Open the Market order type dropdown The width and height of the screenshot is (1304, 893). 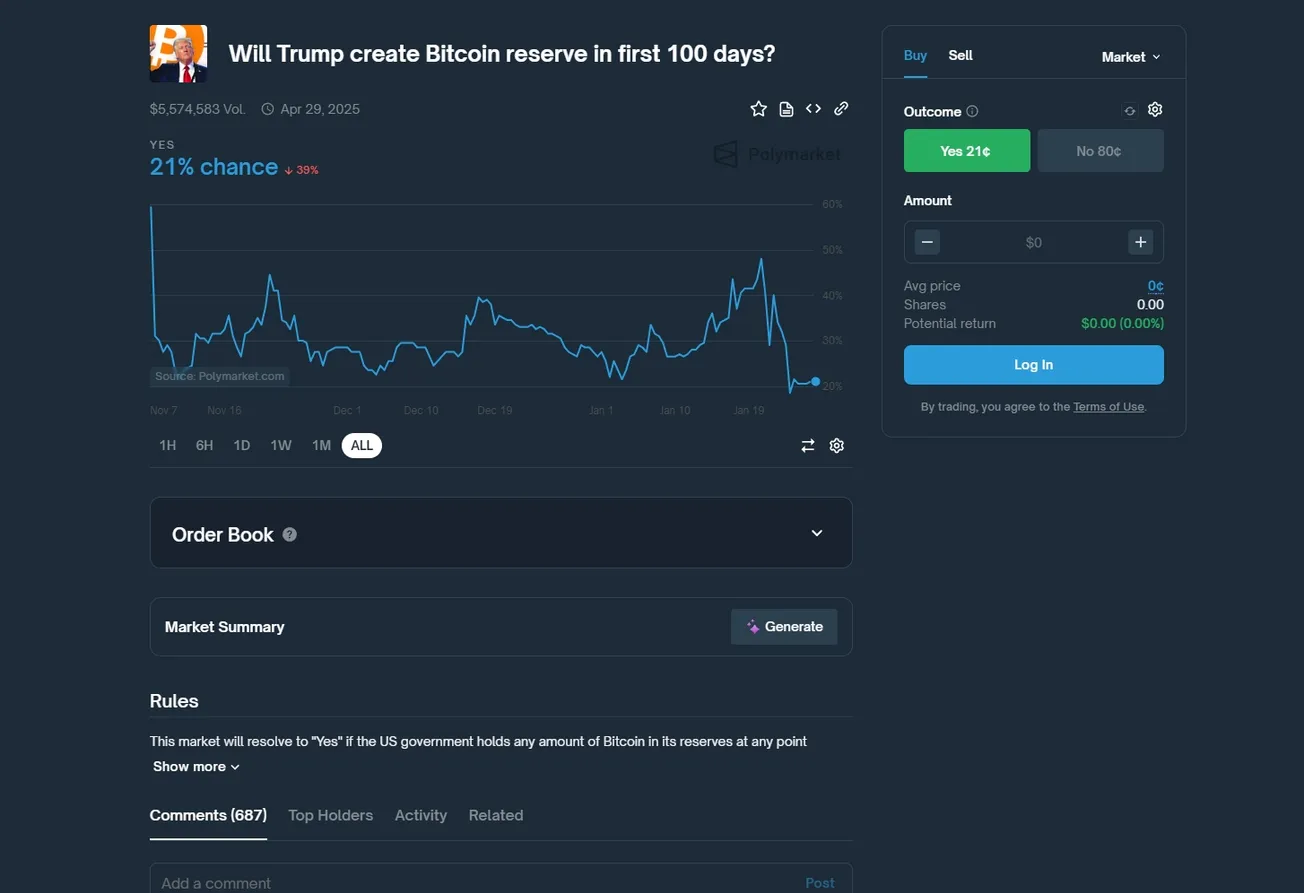click(x=1131, y=57)
